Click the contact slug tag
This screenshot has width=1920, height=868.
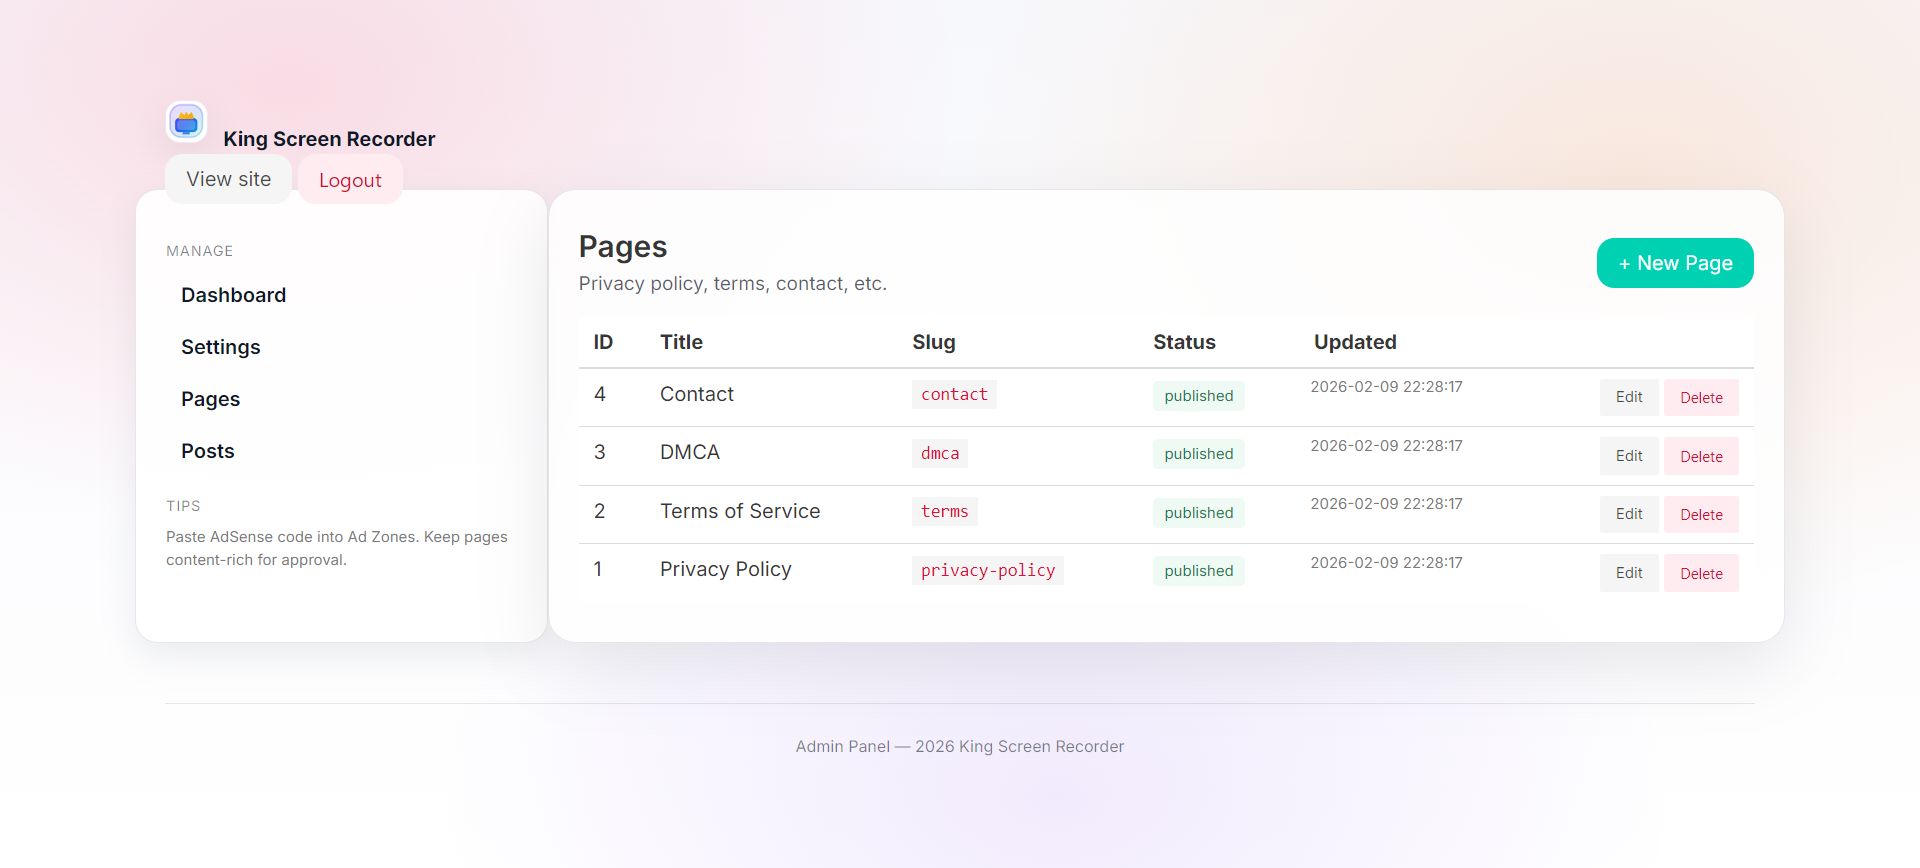(953, 394)
